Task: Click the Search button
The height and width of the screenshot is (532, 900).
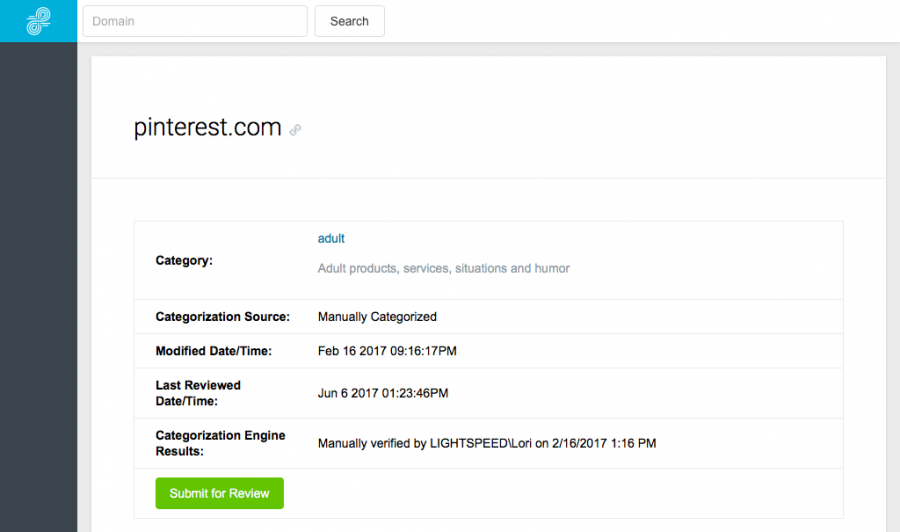Action: point(350,21)
